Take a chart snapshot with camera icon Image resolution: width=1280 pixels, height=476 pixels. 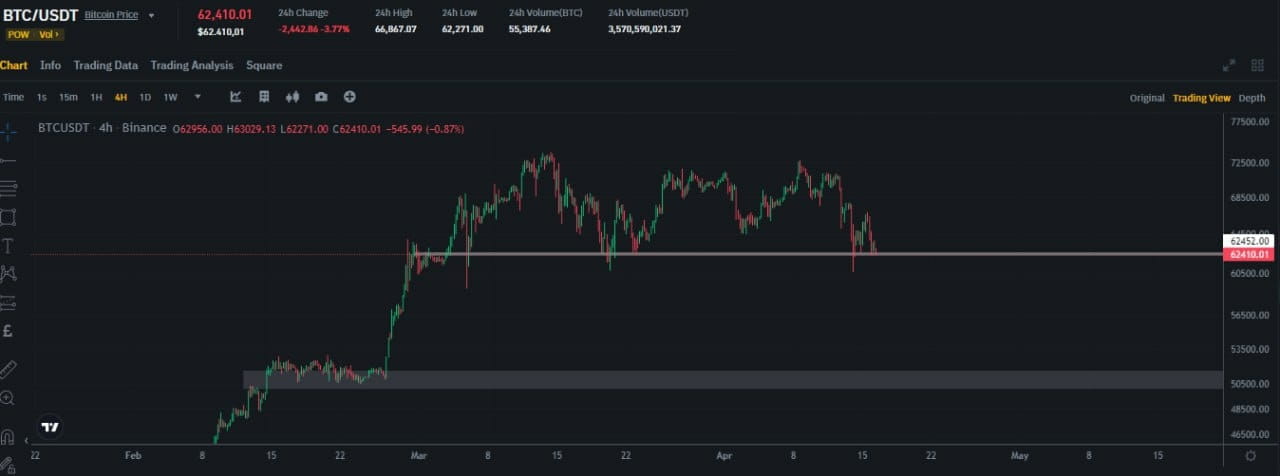click(x=321, y=97)
